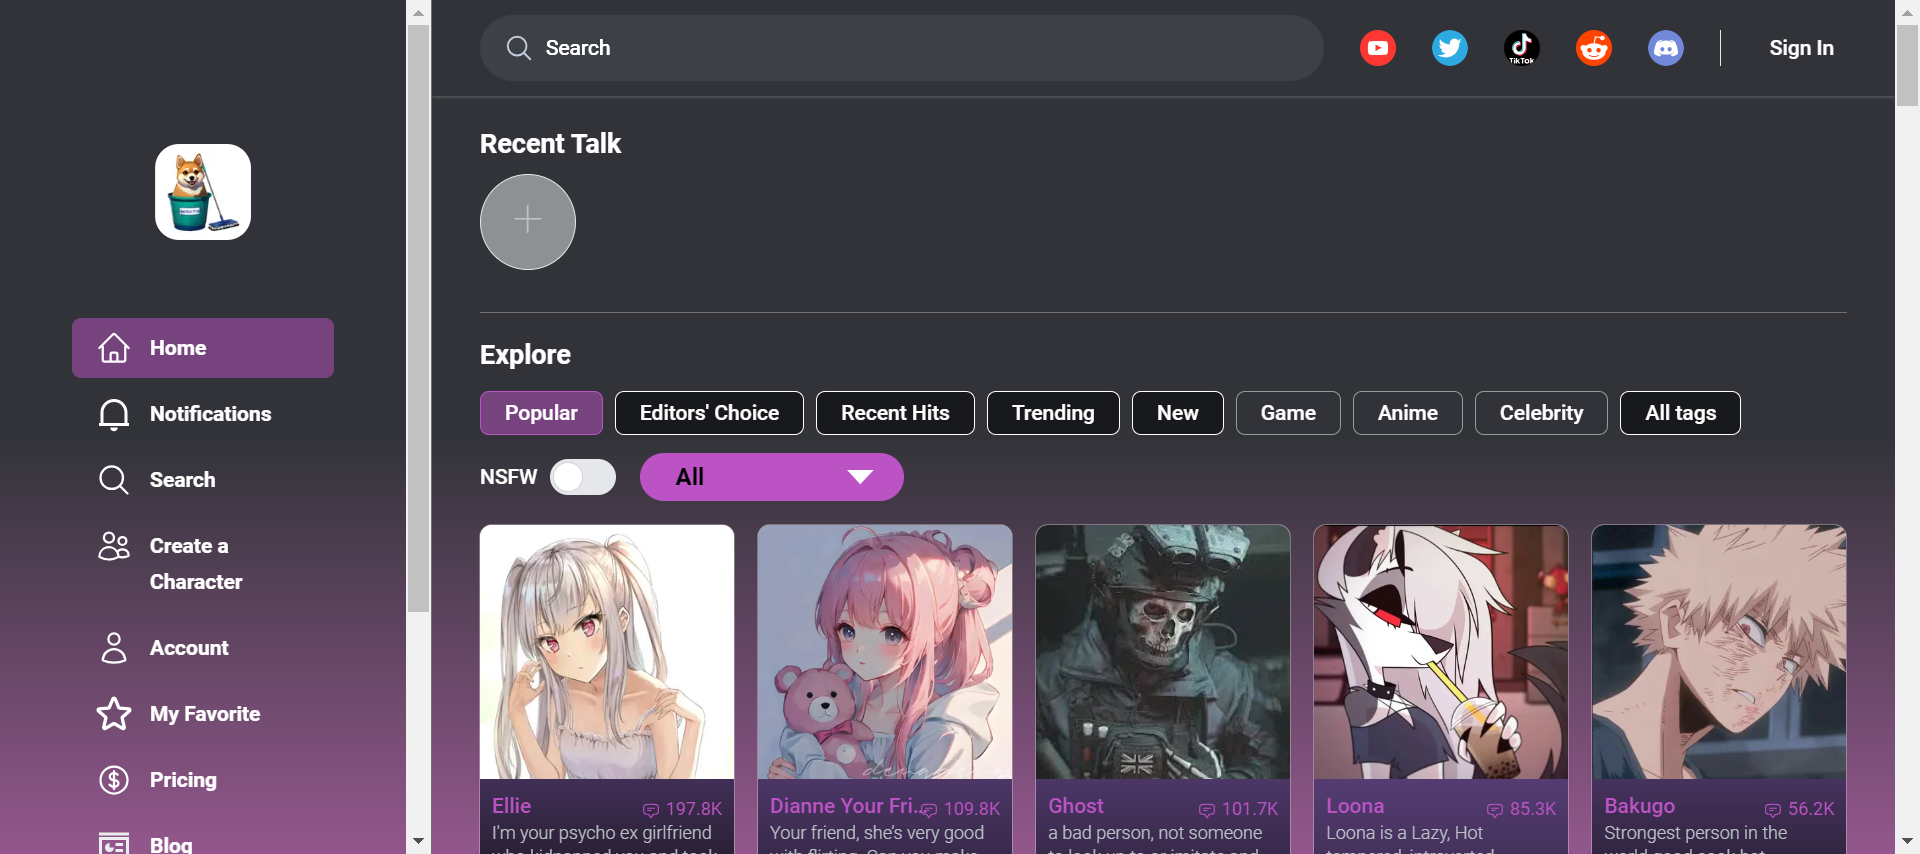Click the Pricing dollar icon
Screen dimensions: 1920x854
point(114,780)
